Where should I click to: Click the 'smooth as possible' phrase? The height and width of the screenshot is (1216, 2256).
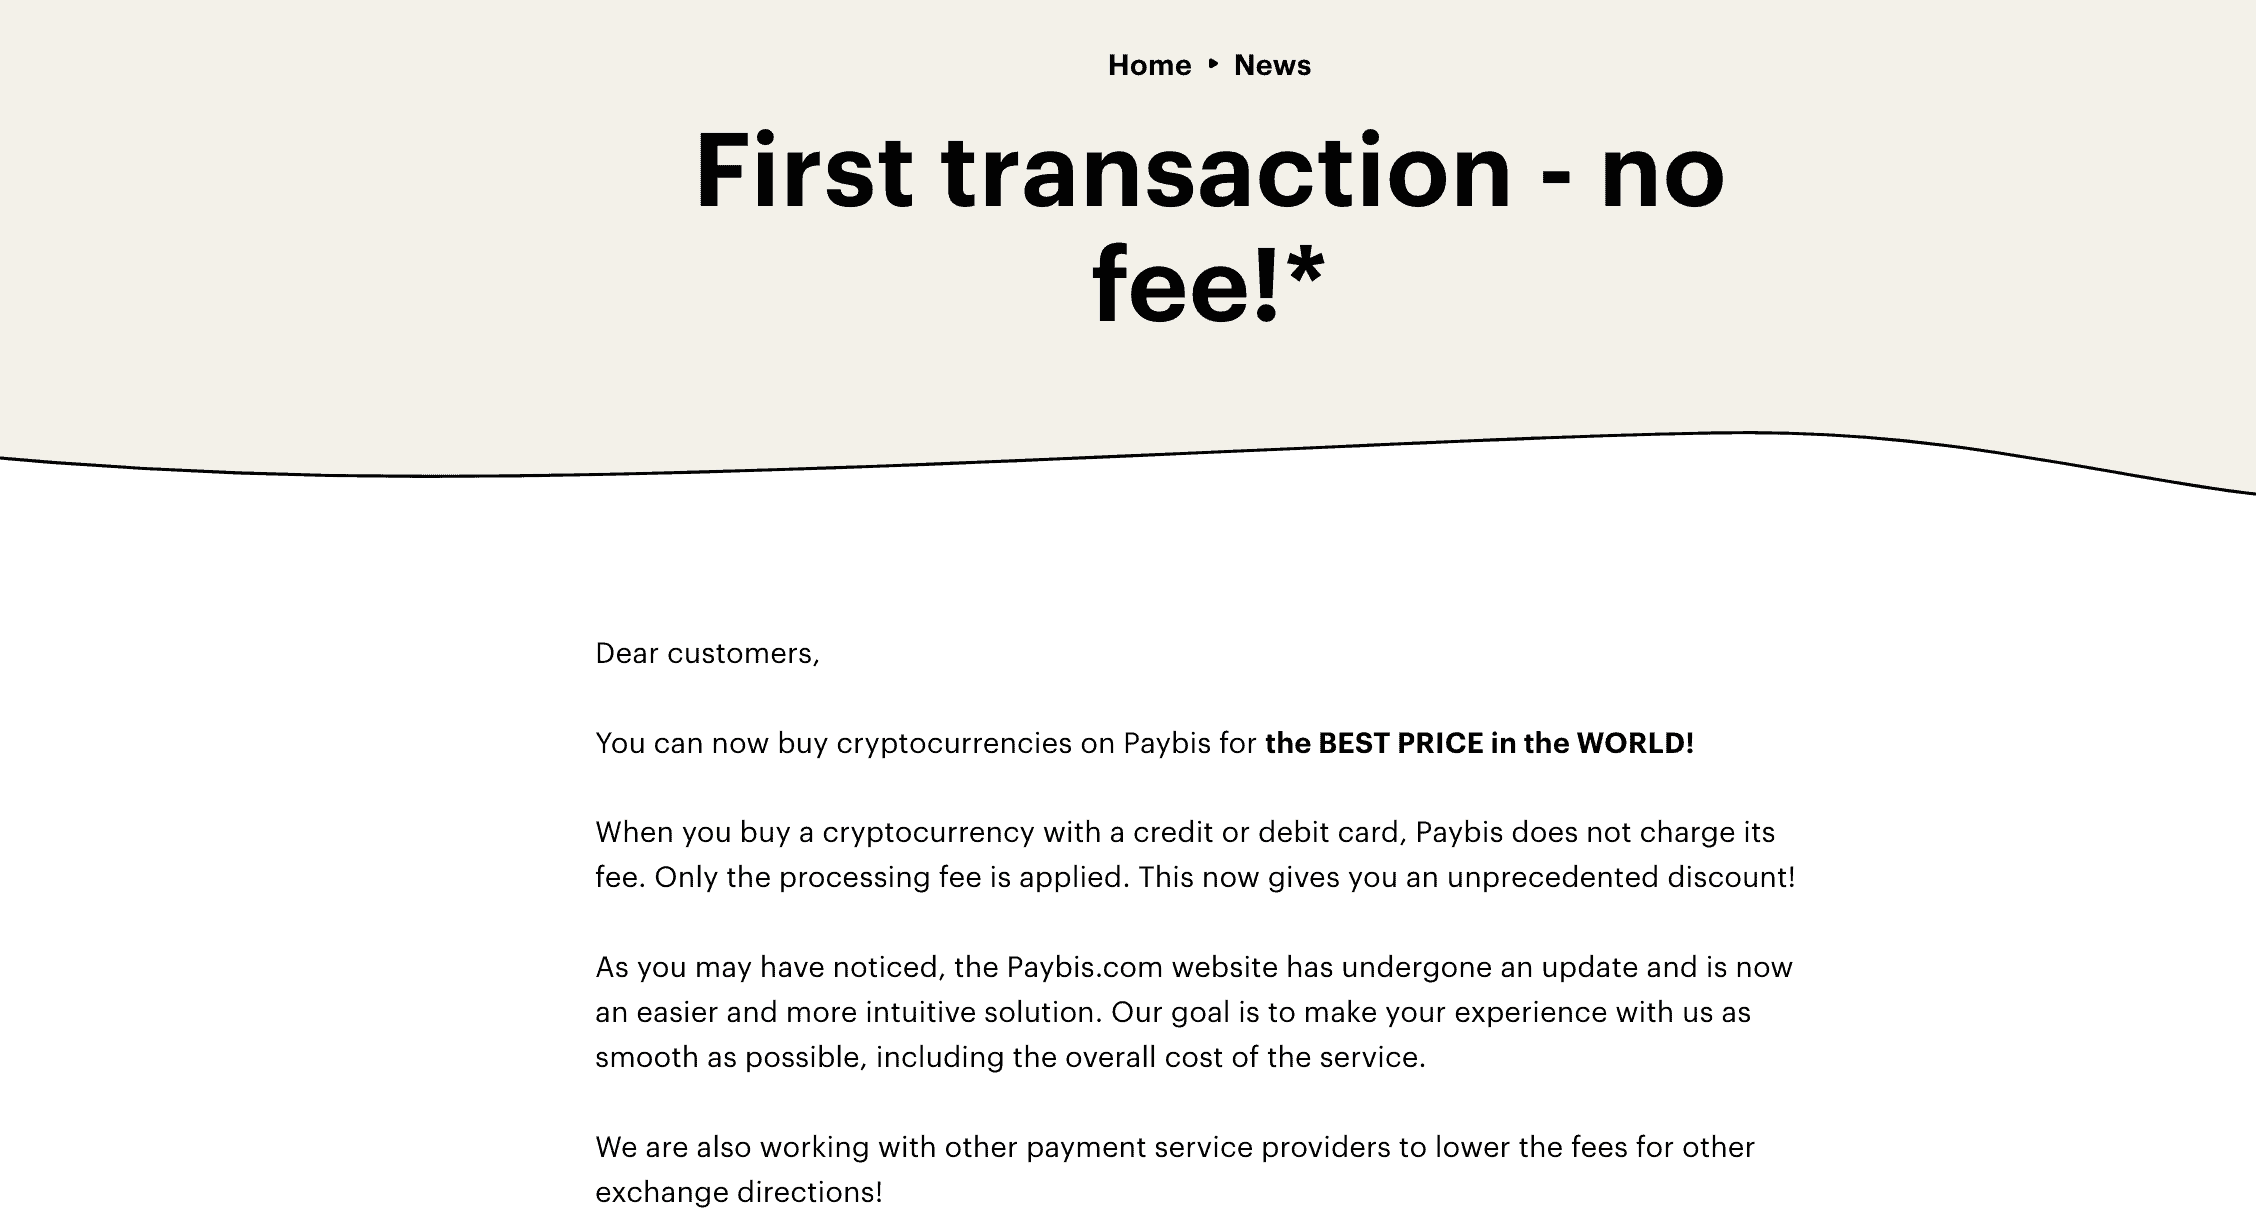click(x=730, y=1057)
